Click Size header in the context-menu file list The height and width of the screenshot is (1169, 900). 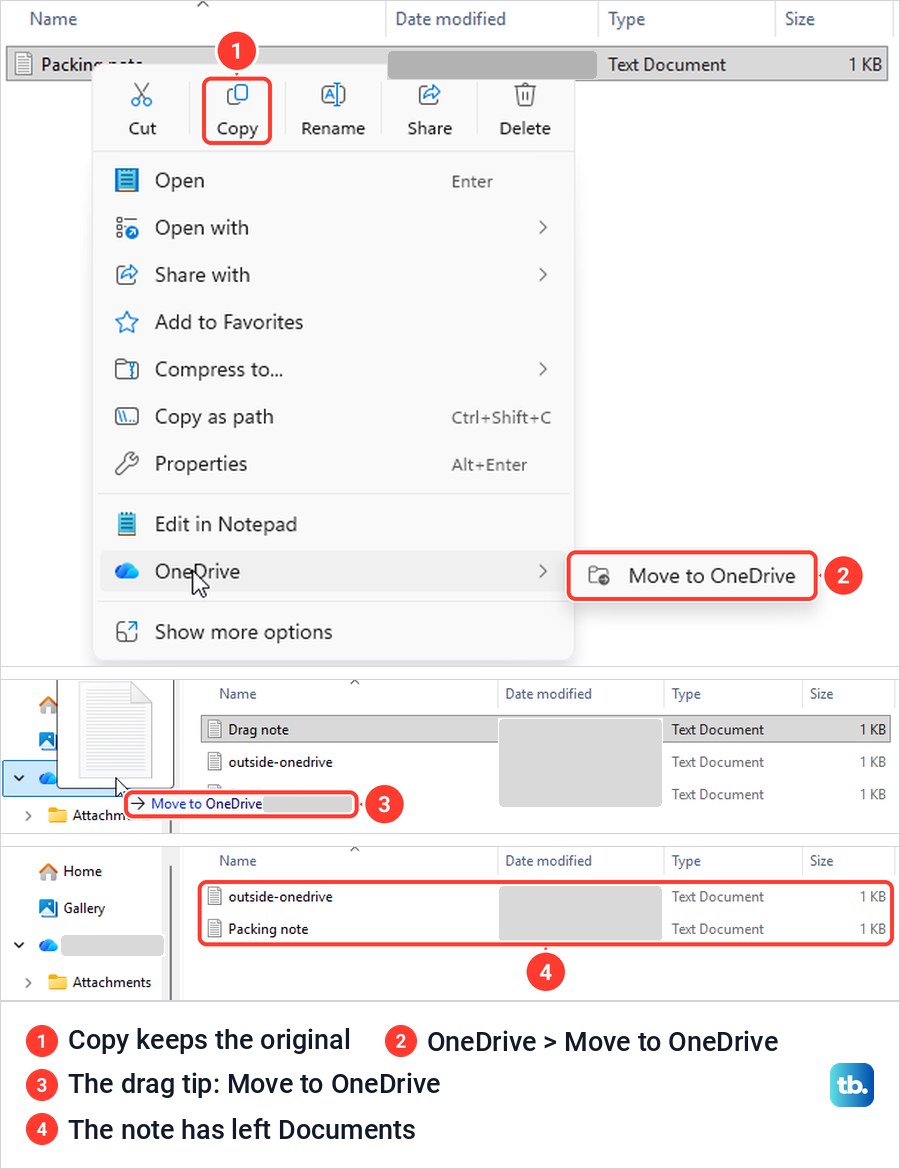(799, 19)
